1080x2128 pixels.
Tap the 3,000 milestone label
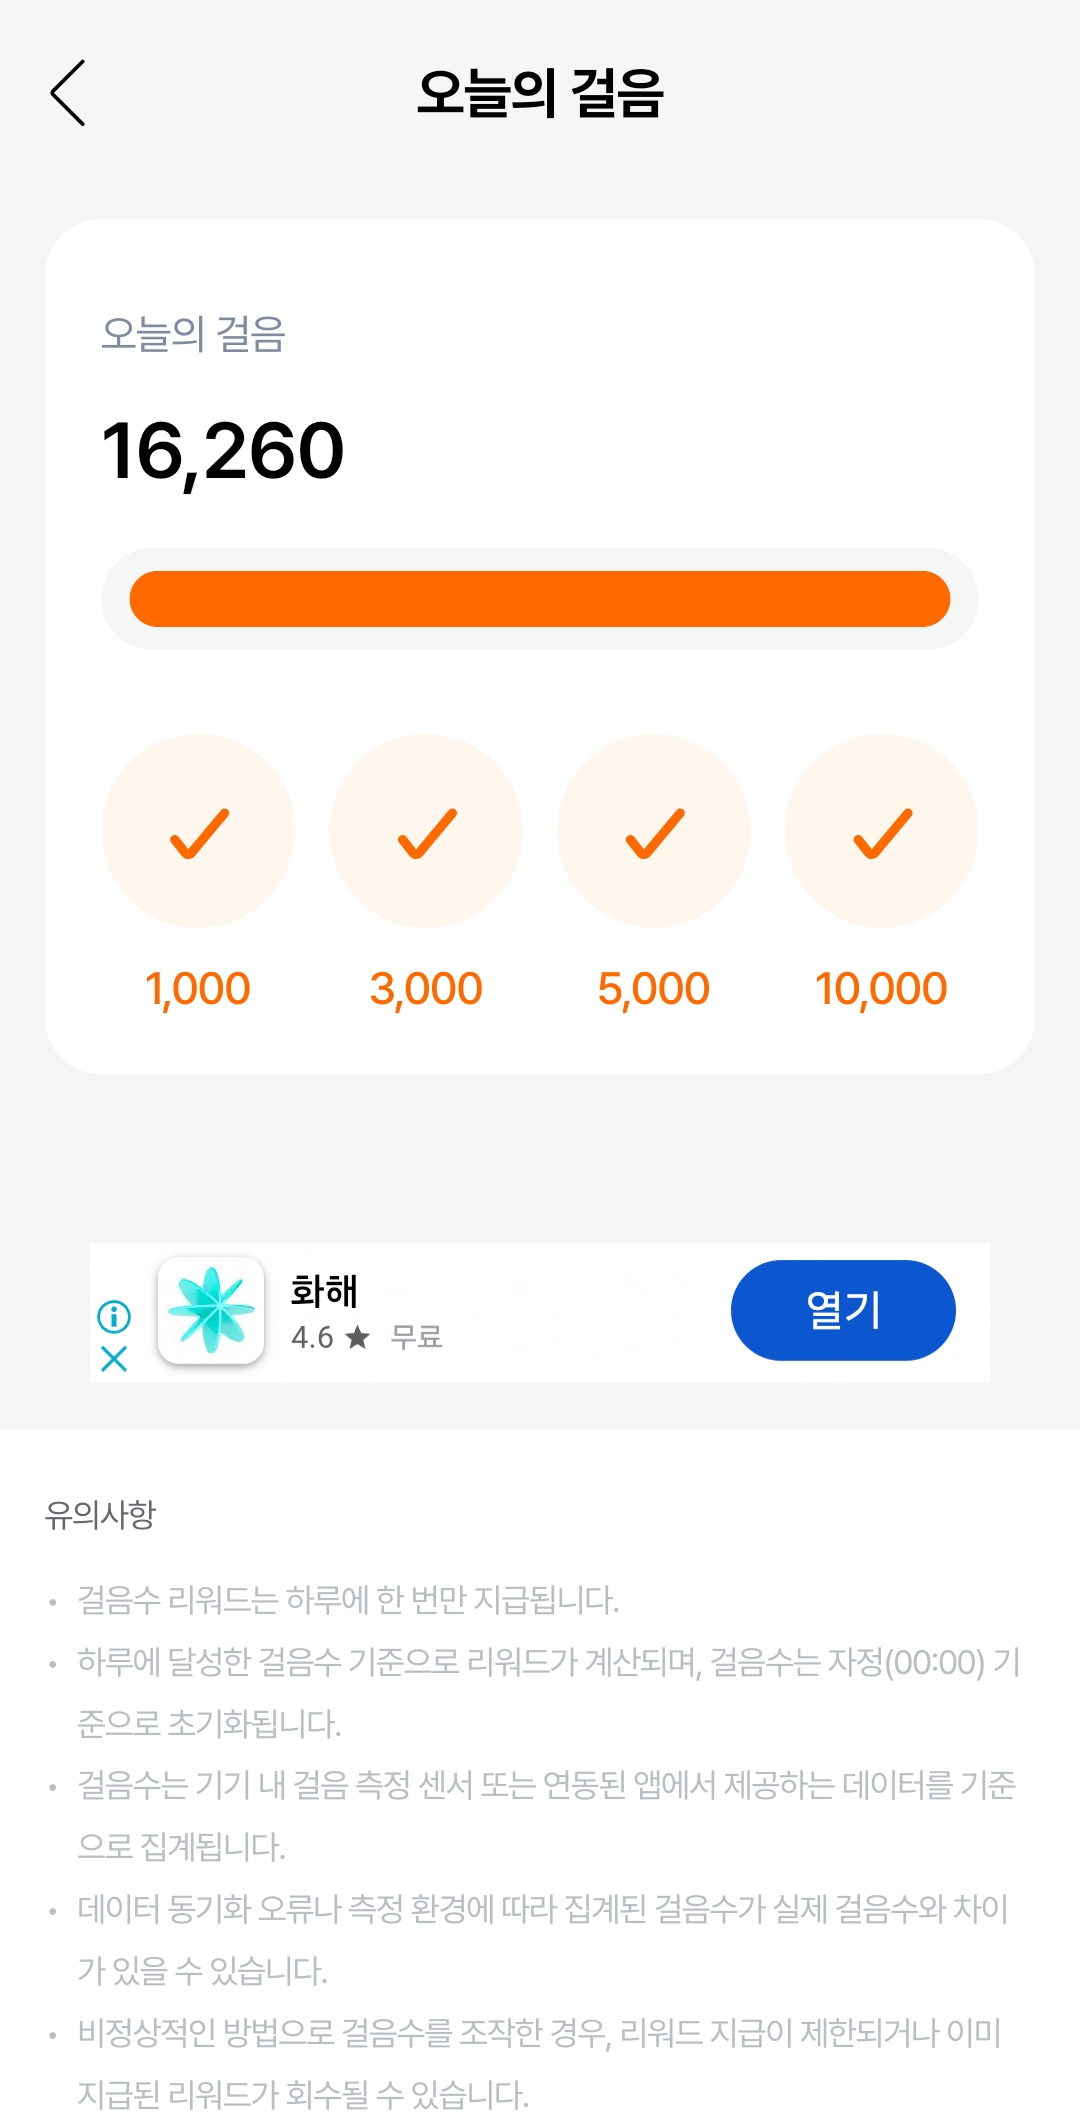click(426, 989)
